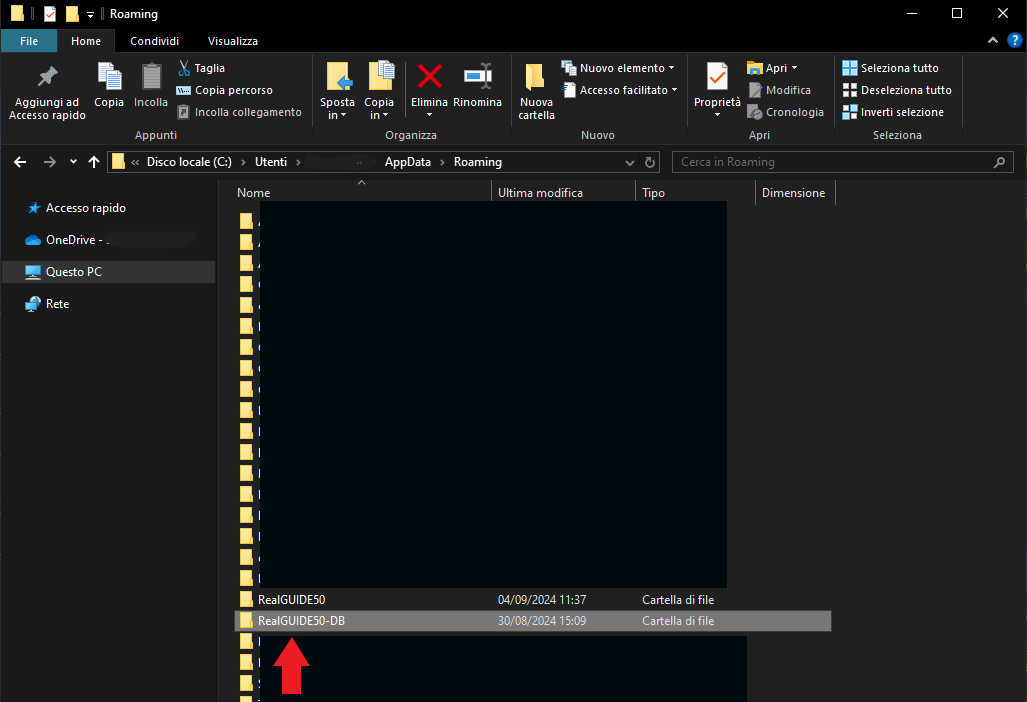Switch to the Visualizza tab
Image resolution: width=1027 pixels, height=702 pixels.
click(233, 41)
